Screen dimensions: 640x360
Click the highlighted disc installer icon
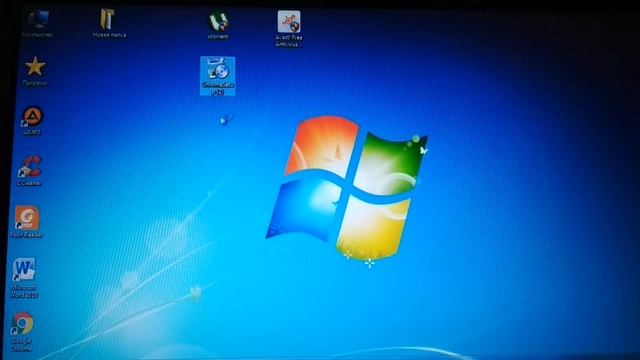click(x=218, y=76)
